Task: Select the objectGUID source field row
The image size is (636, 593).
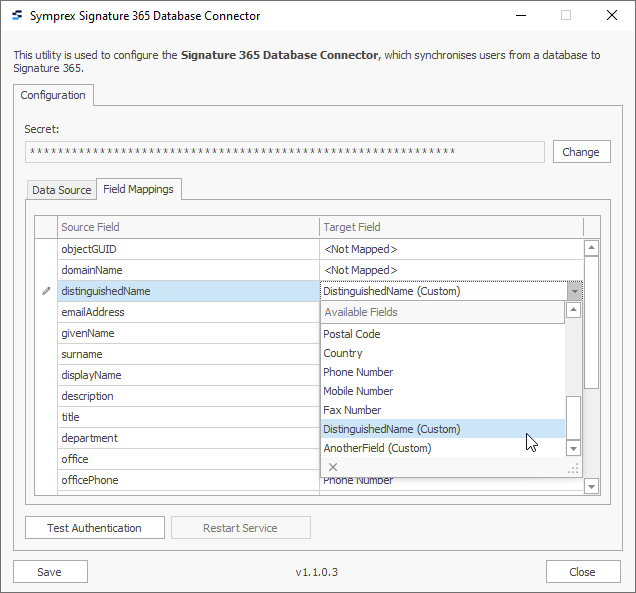Action: point(188,249)
